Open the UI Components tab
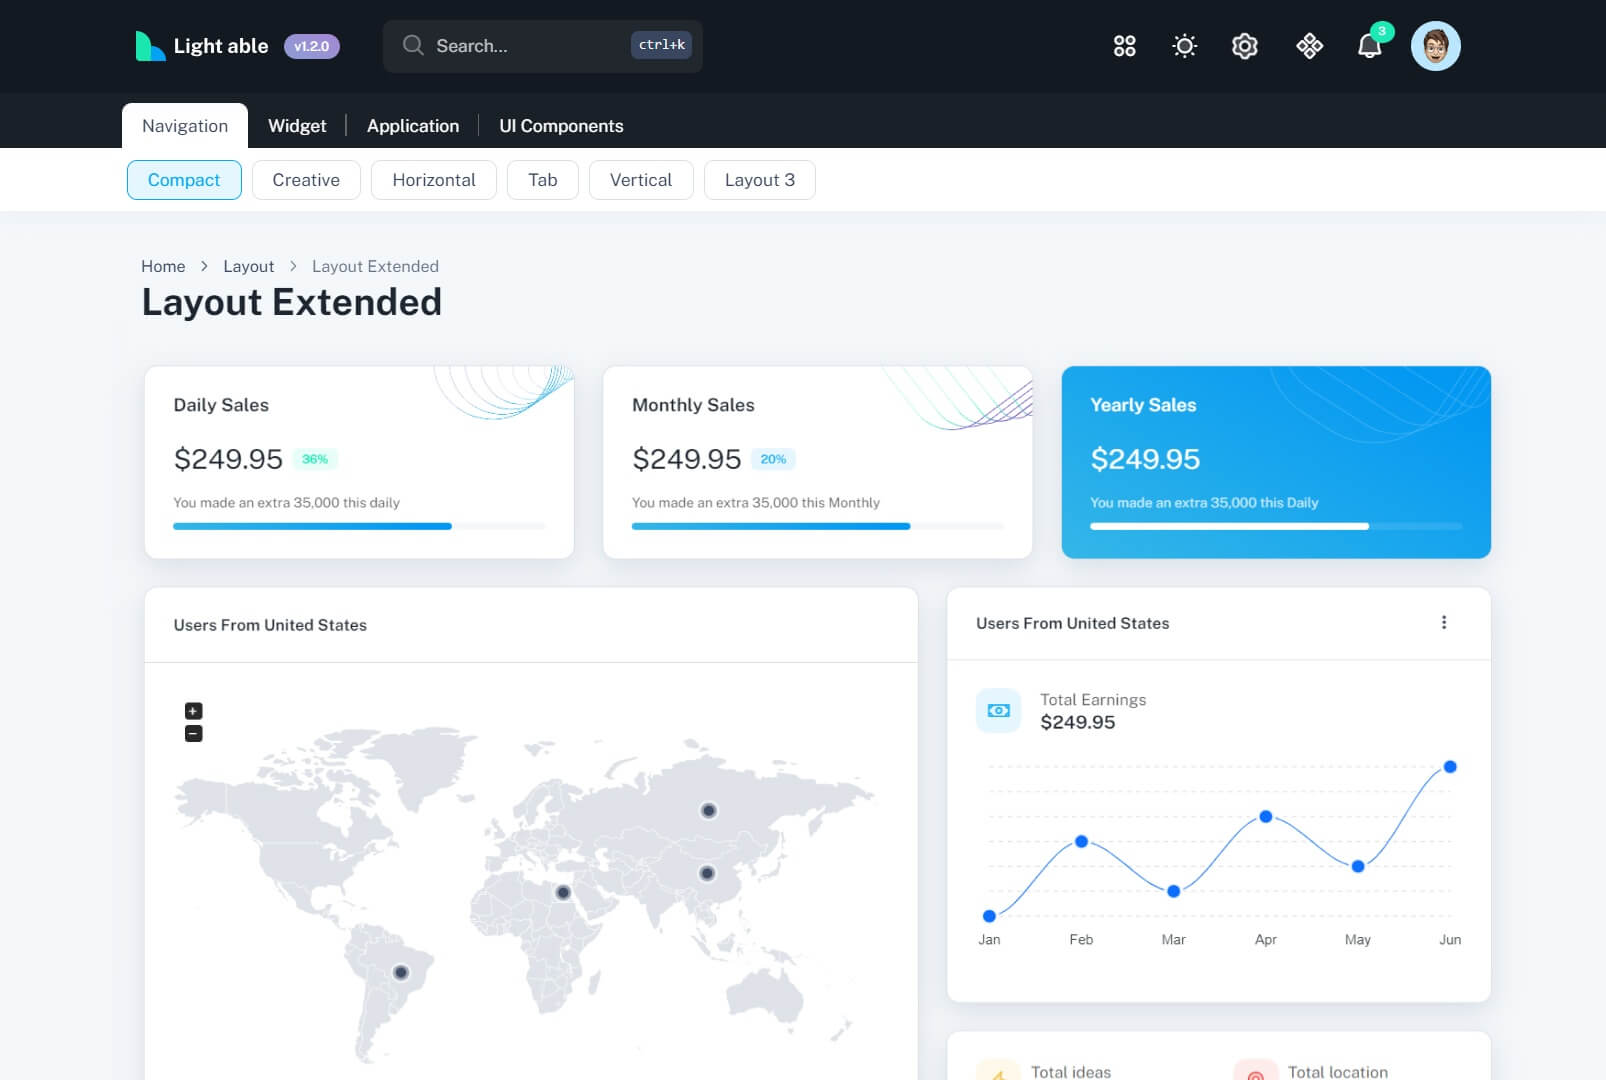The width and height of the screenshot is (1606, 1080). point(561,126)
